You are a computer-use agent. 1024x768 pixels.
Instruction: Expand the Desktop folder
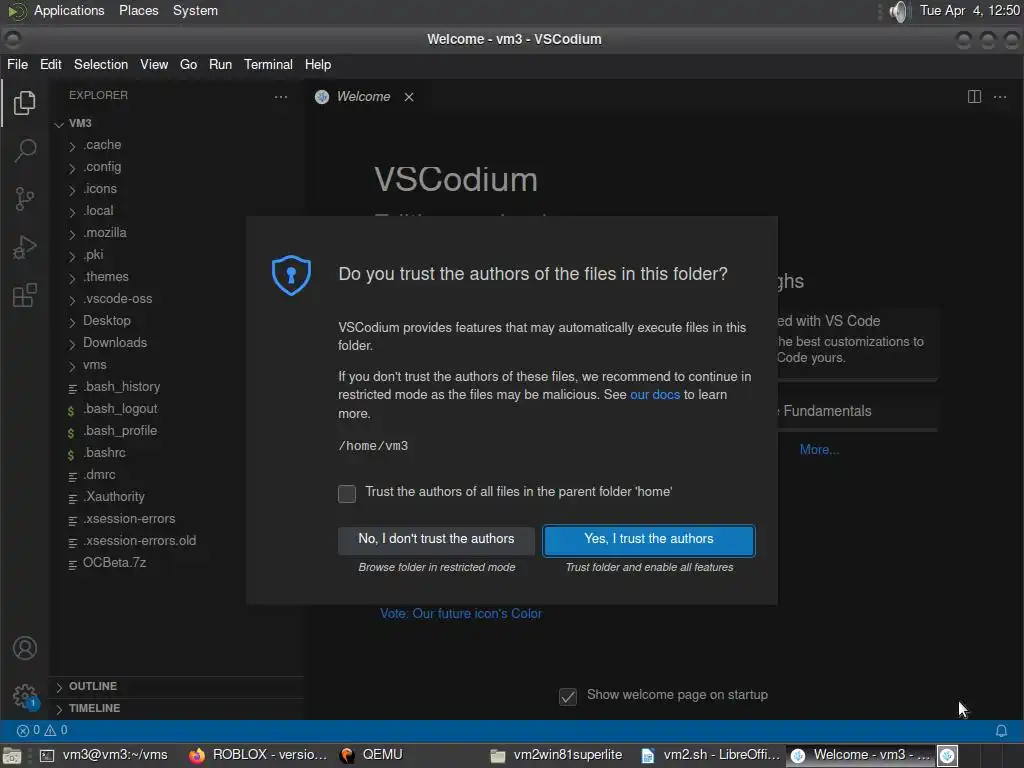[x=106, y=321]
